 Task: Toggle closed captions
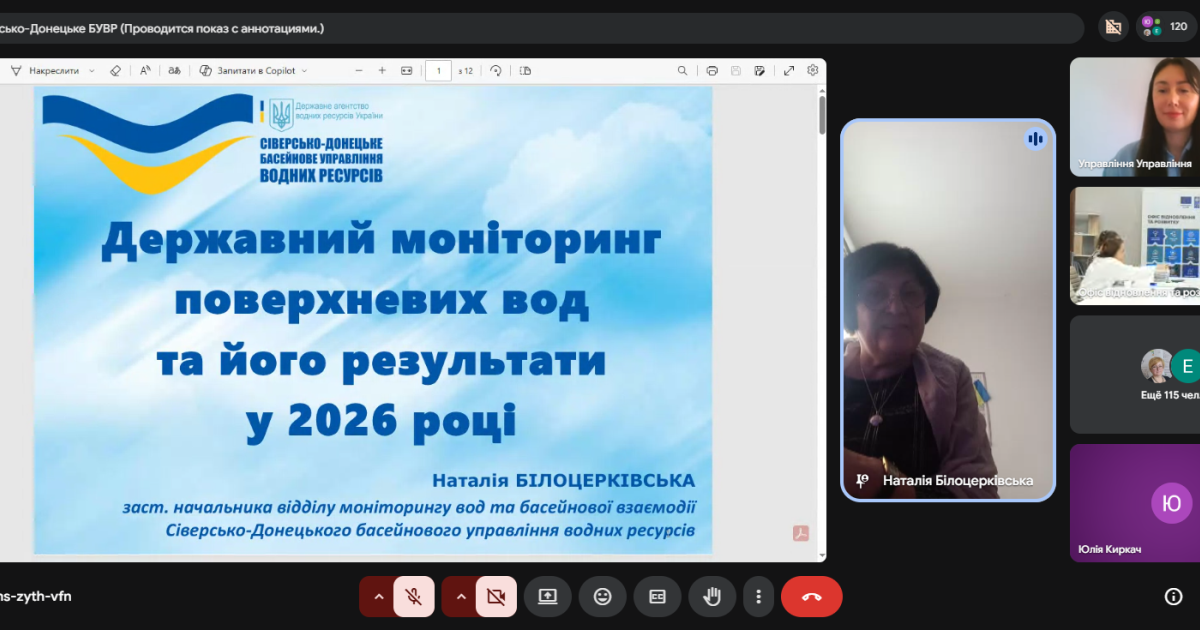[657, 597]
